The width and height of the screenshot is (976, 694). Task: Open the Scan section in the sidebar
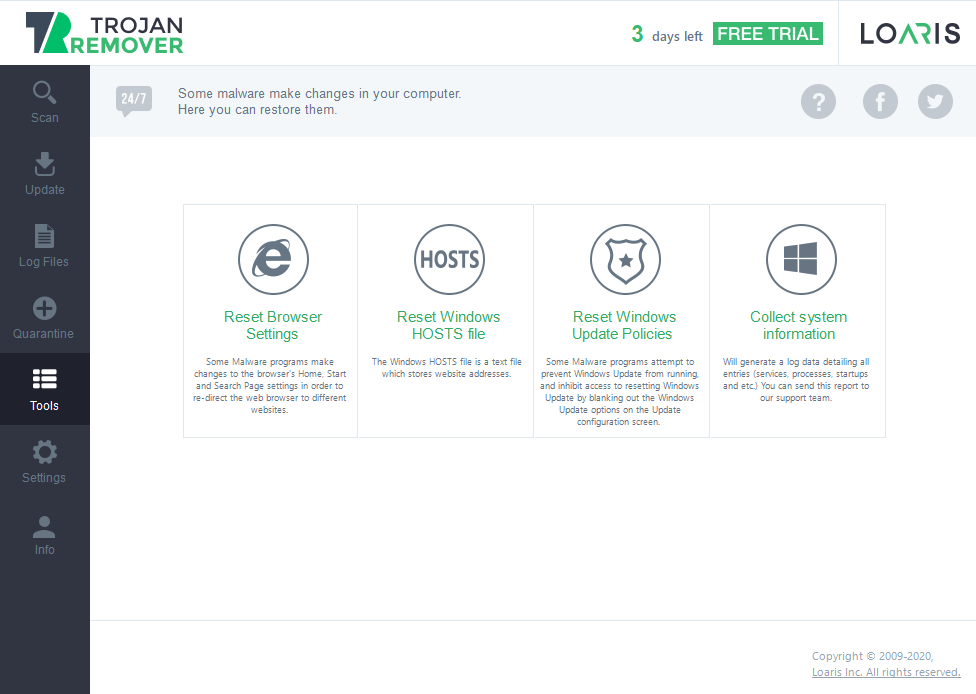pyautogui.click(x=45, y=102)
